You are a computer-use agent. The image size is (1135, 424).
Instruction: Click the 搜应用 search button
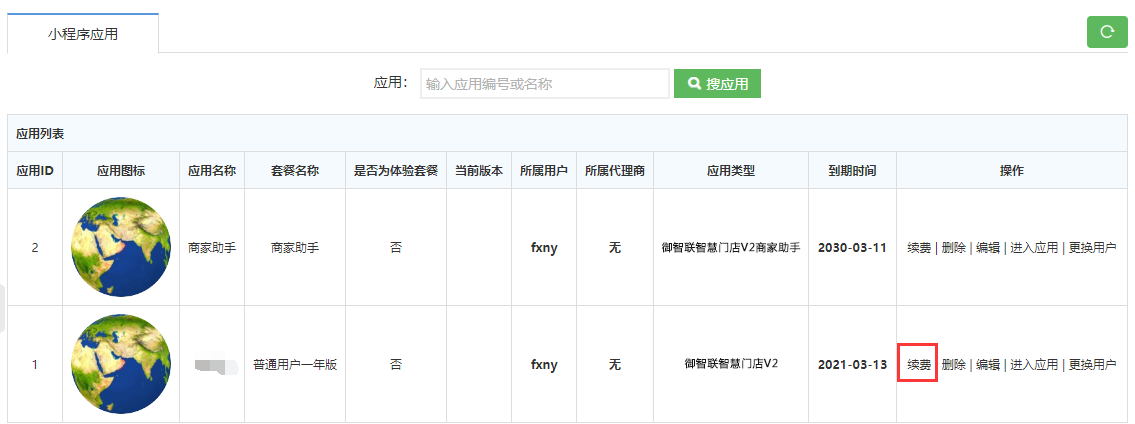coord(717,84)
